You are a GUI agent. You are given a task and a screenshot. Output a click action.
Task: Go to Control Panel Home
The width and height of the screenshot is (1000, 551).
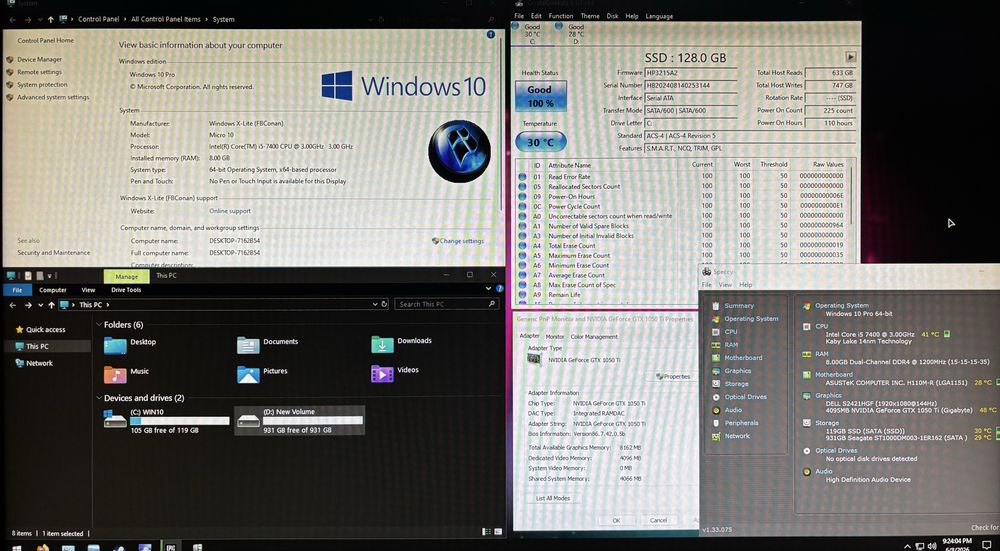coord(45,40)
